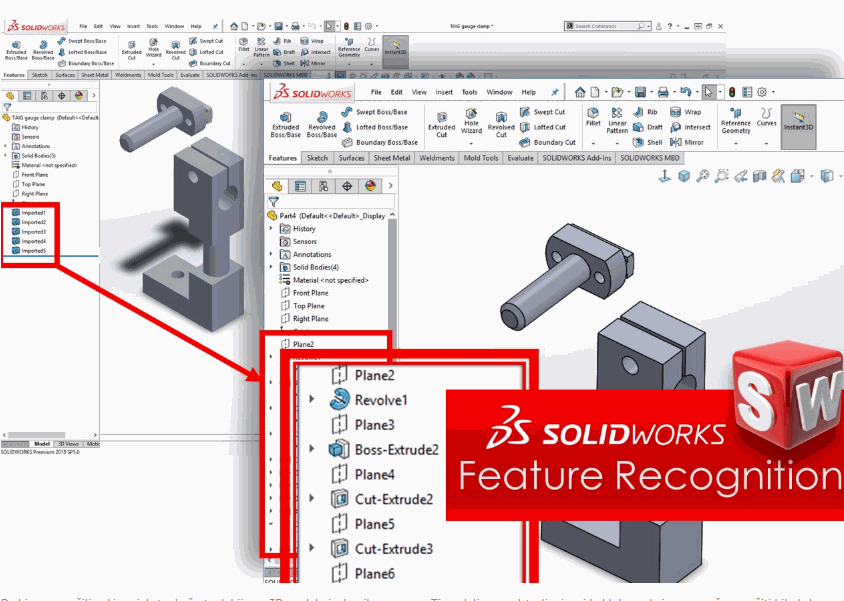Pick the Wrap tool in the Part4 window

[685, 112]
